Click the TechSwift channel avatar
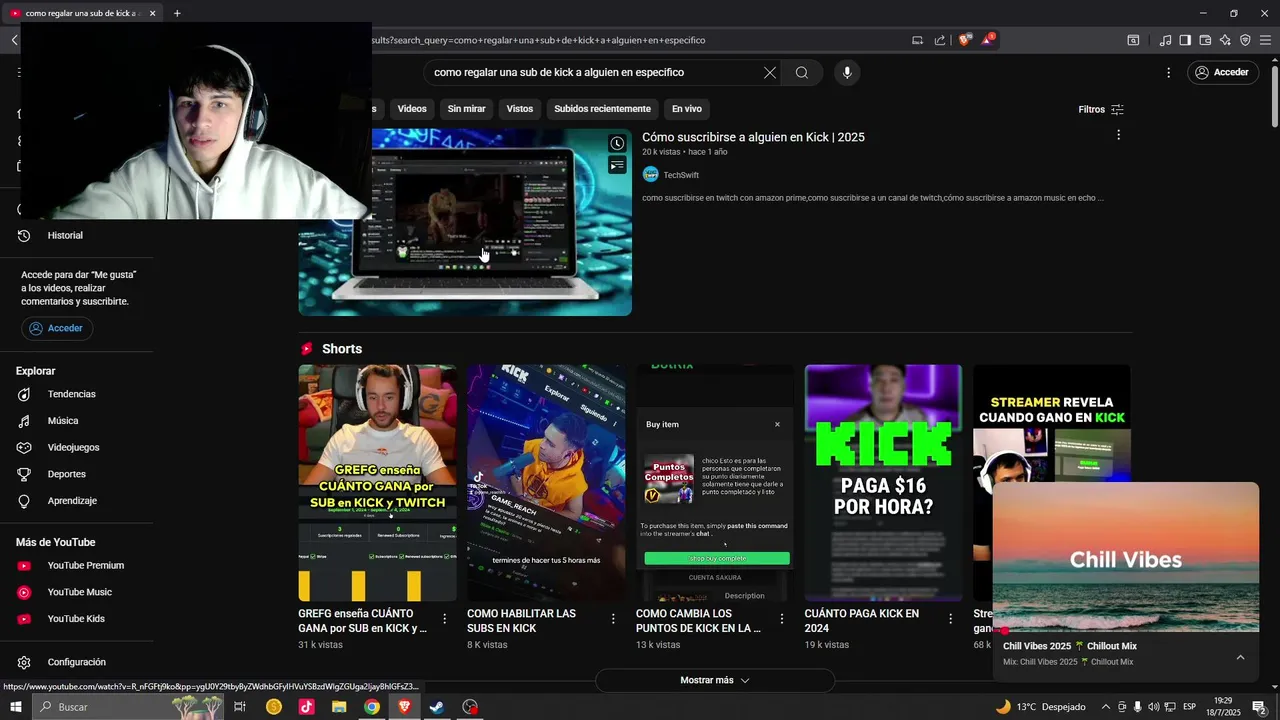 pyautogui.click(x=651, y=175)
